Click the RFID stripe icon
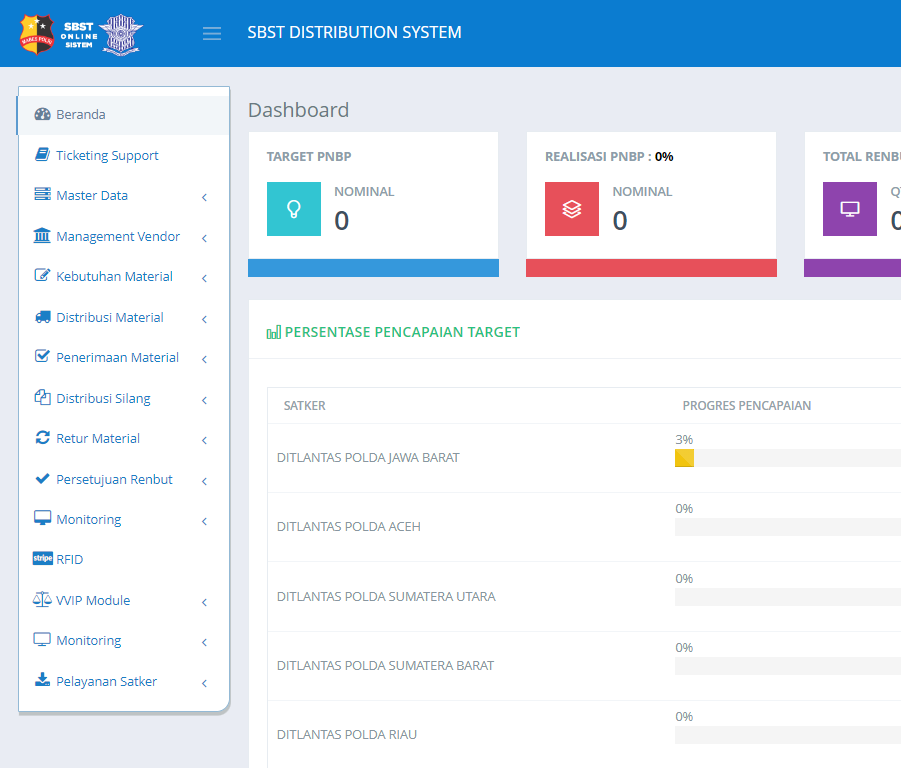 pyautogui.click(x=43, y=558)
